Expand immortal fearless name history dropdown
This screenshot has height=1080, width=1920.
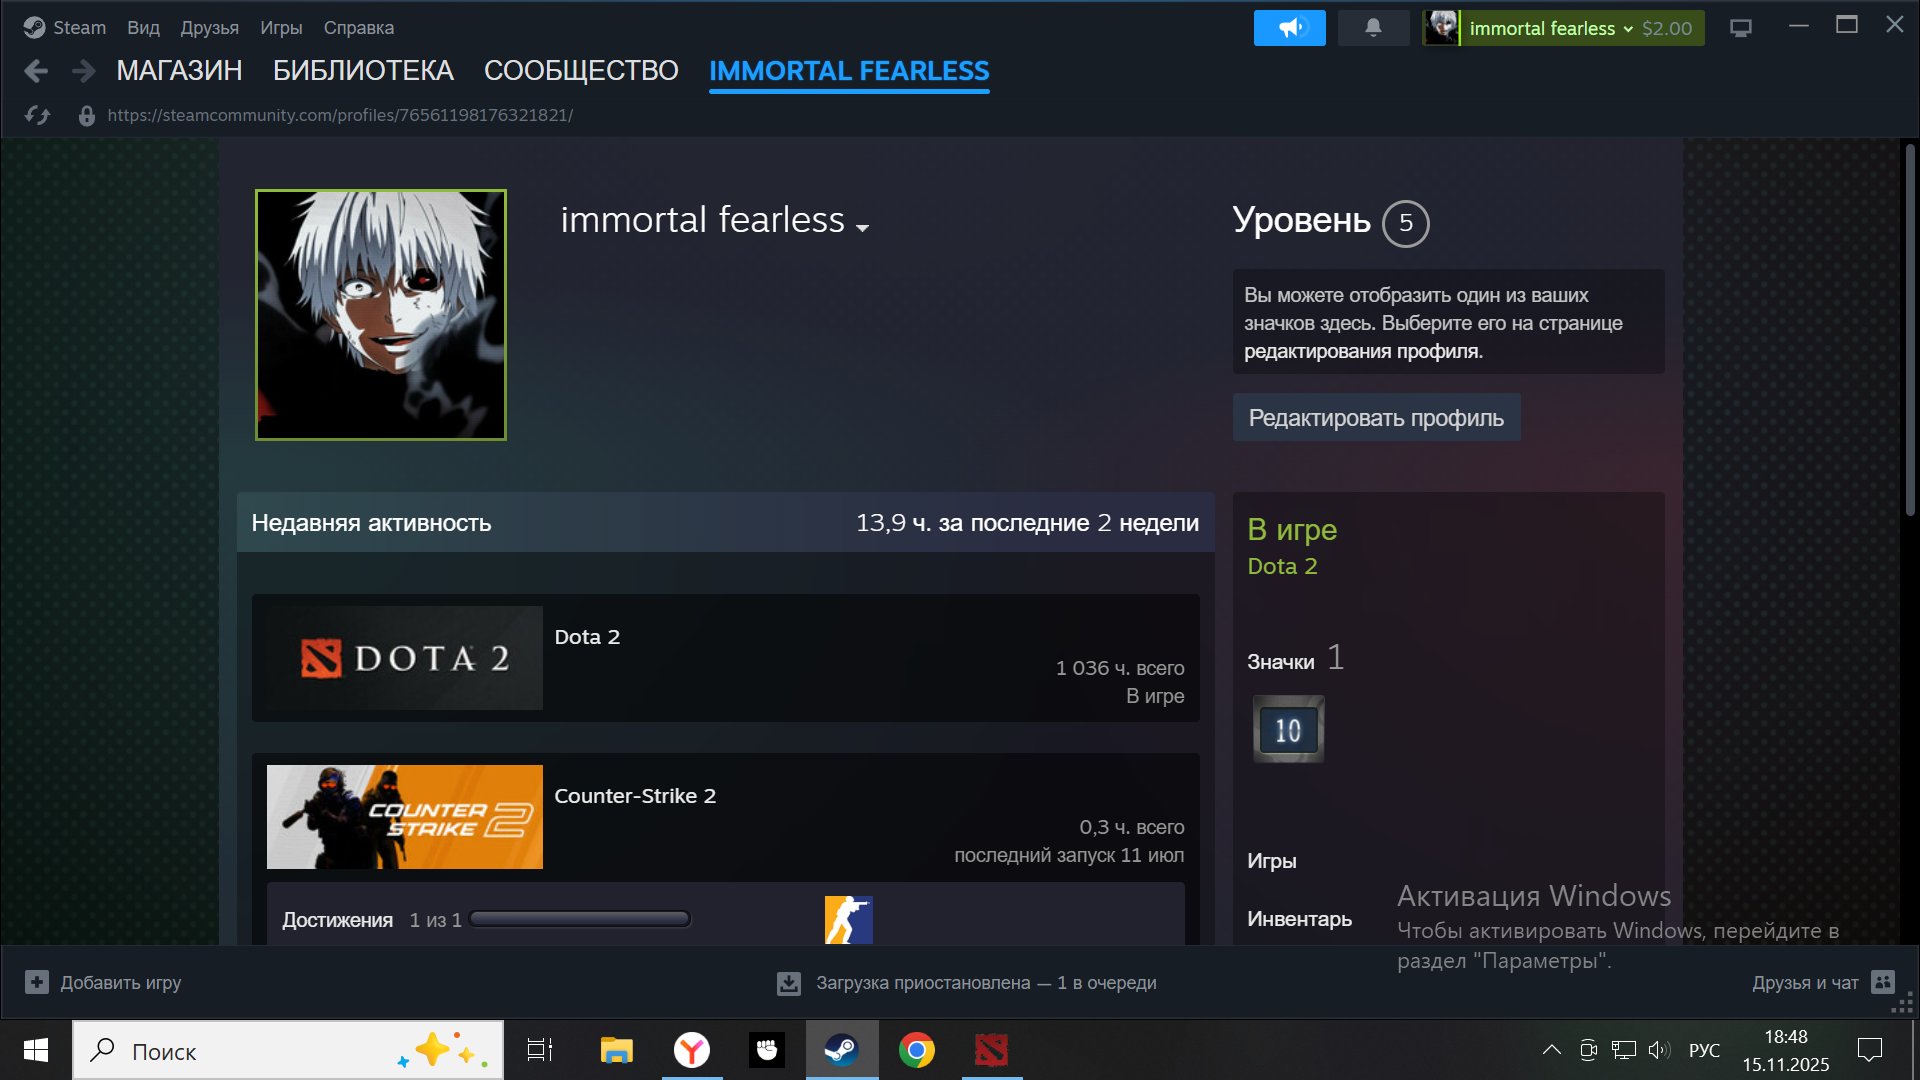tap(863, 228)
